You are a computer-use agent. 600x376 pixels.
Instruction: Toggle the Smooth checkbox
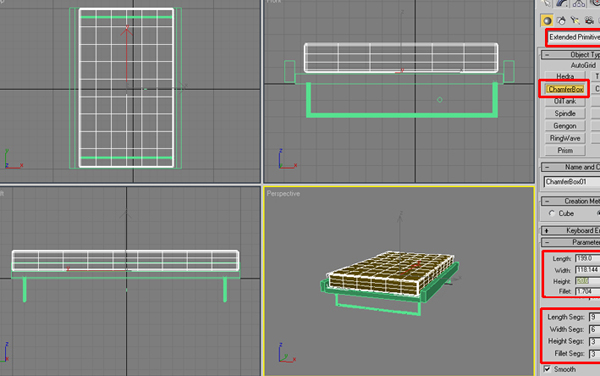[548, 369]
